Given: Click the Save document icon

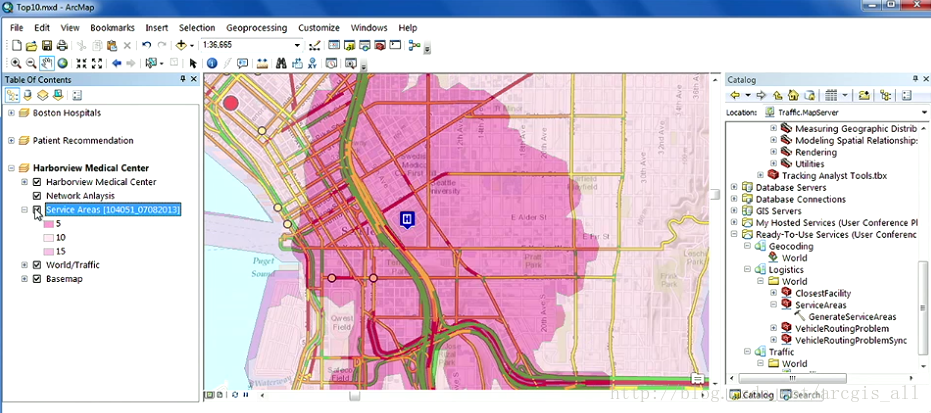Looking at the screenshot, I should (x=47, y=45).
